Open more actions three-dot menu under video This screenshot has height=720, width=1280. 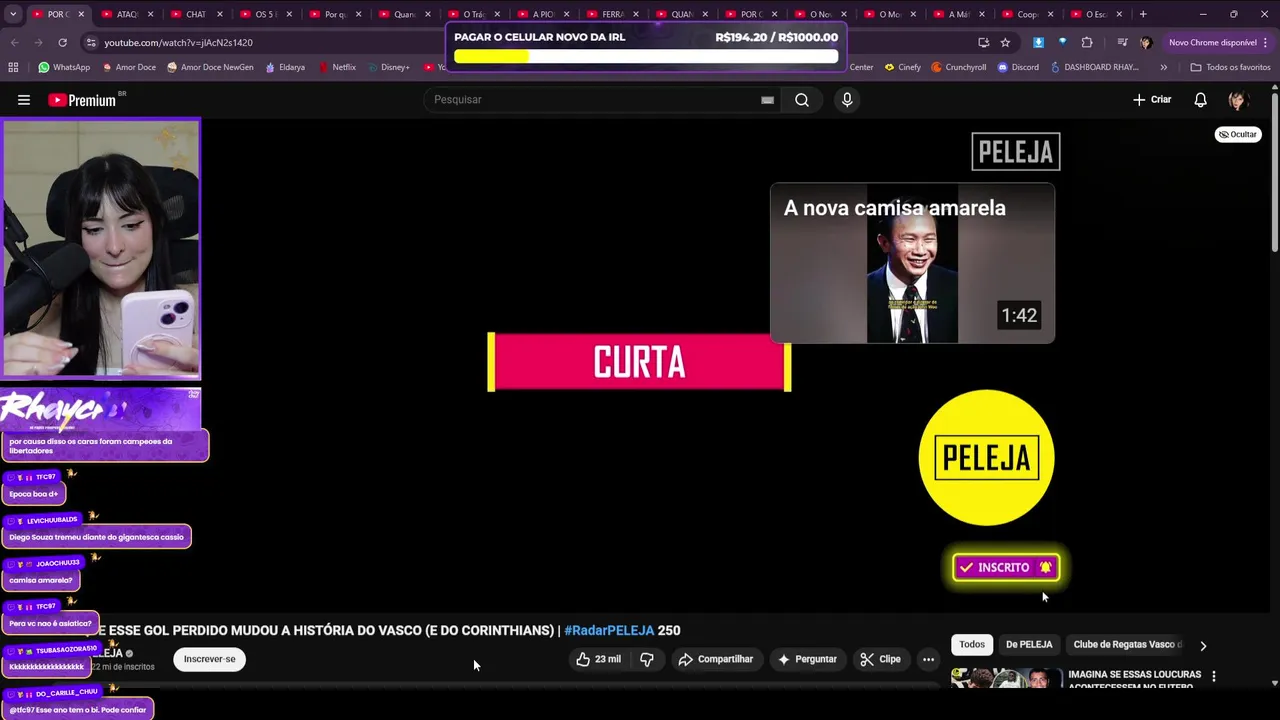pyautogui.click(x=928, y=659)
